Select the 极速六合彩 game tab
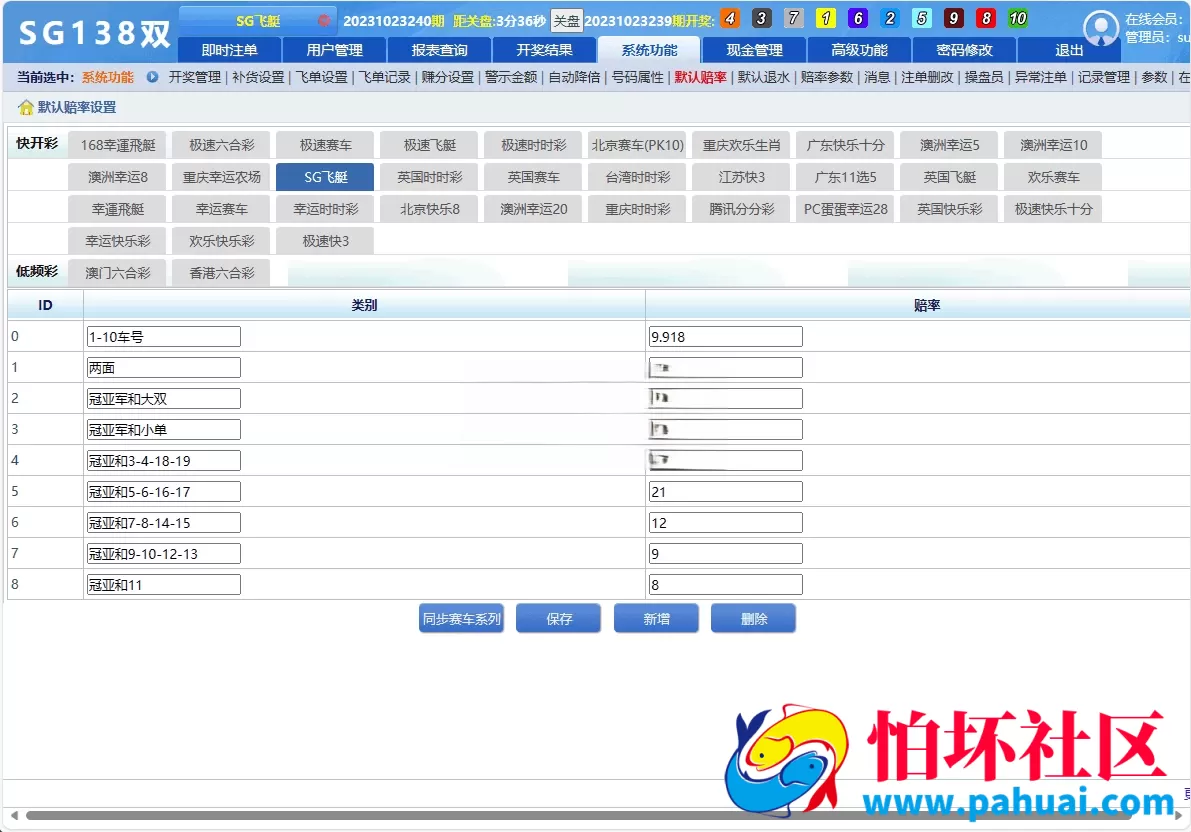The height and width of the screenshot is (832, 1191). point(222,144)
